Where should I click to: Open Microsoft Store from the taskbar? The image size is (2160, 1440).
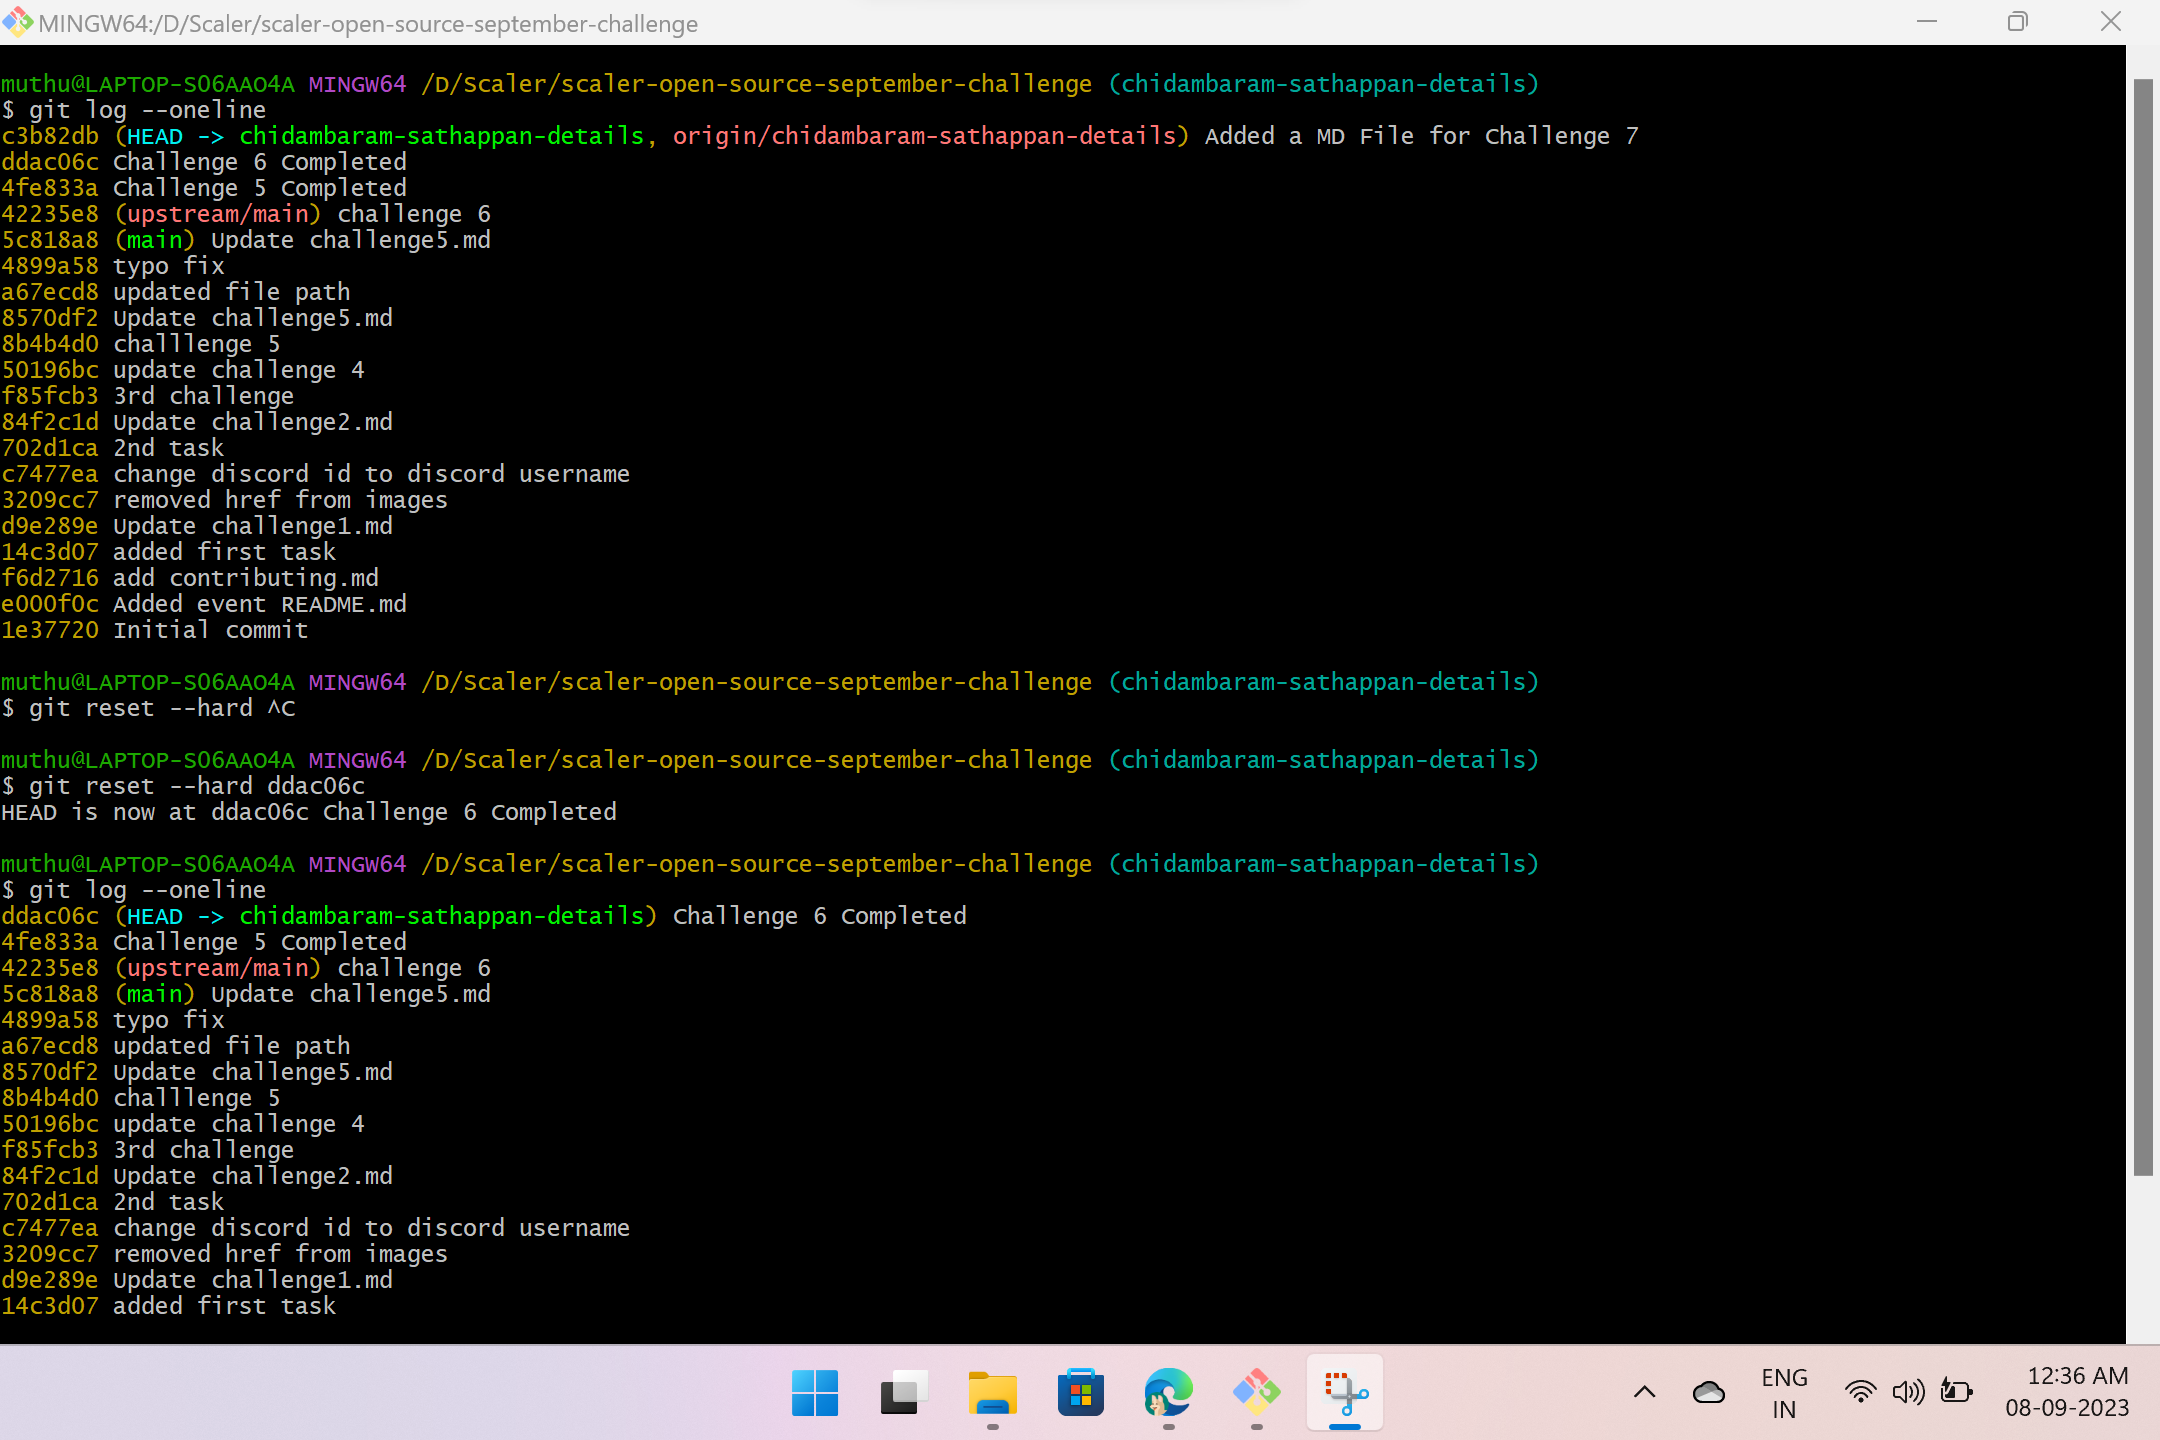[1080, 1393]
